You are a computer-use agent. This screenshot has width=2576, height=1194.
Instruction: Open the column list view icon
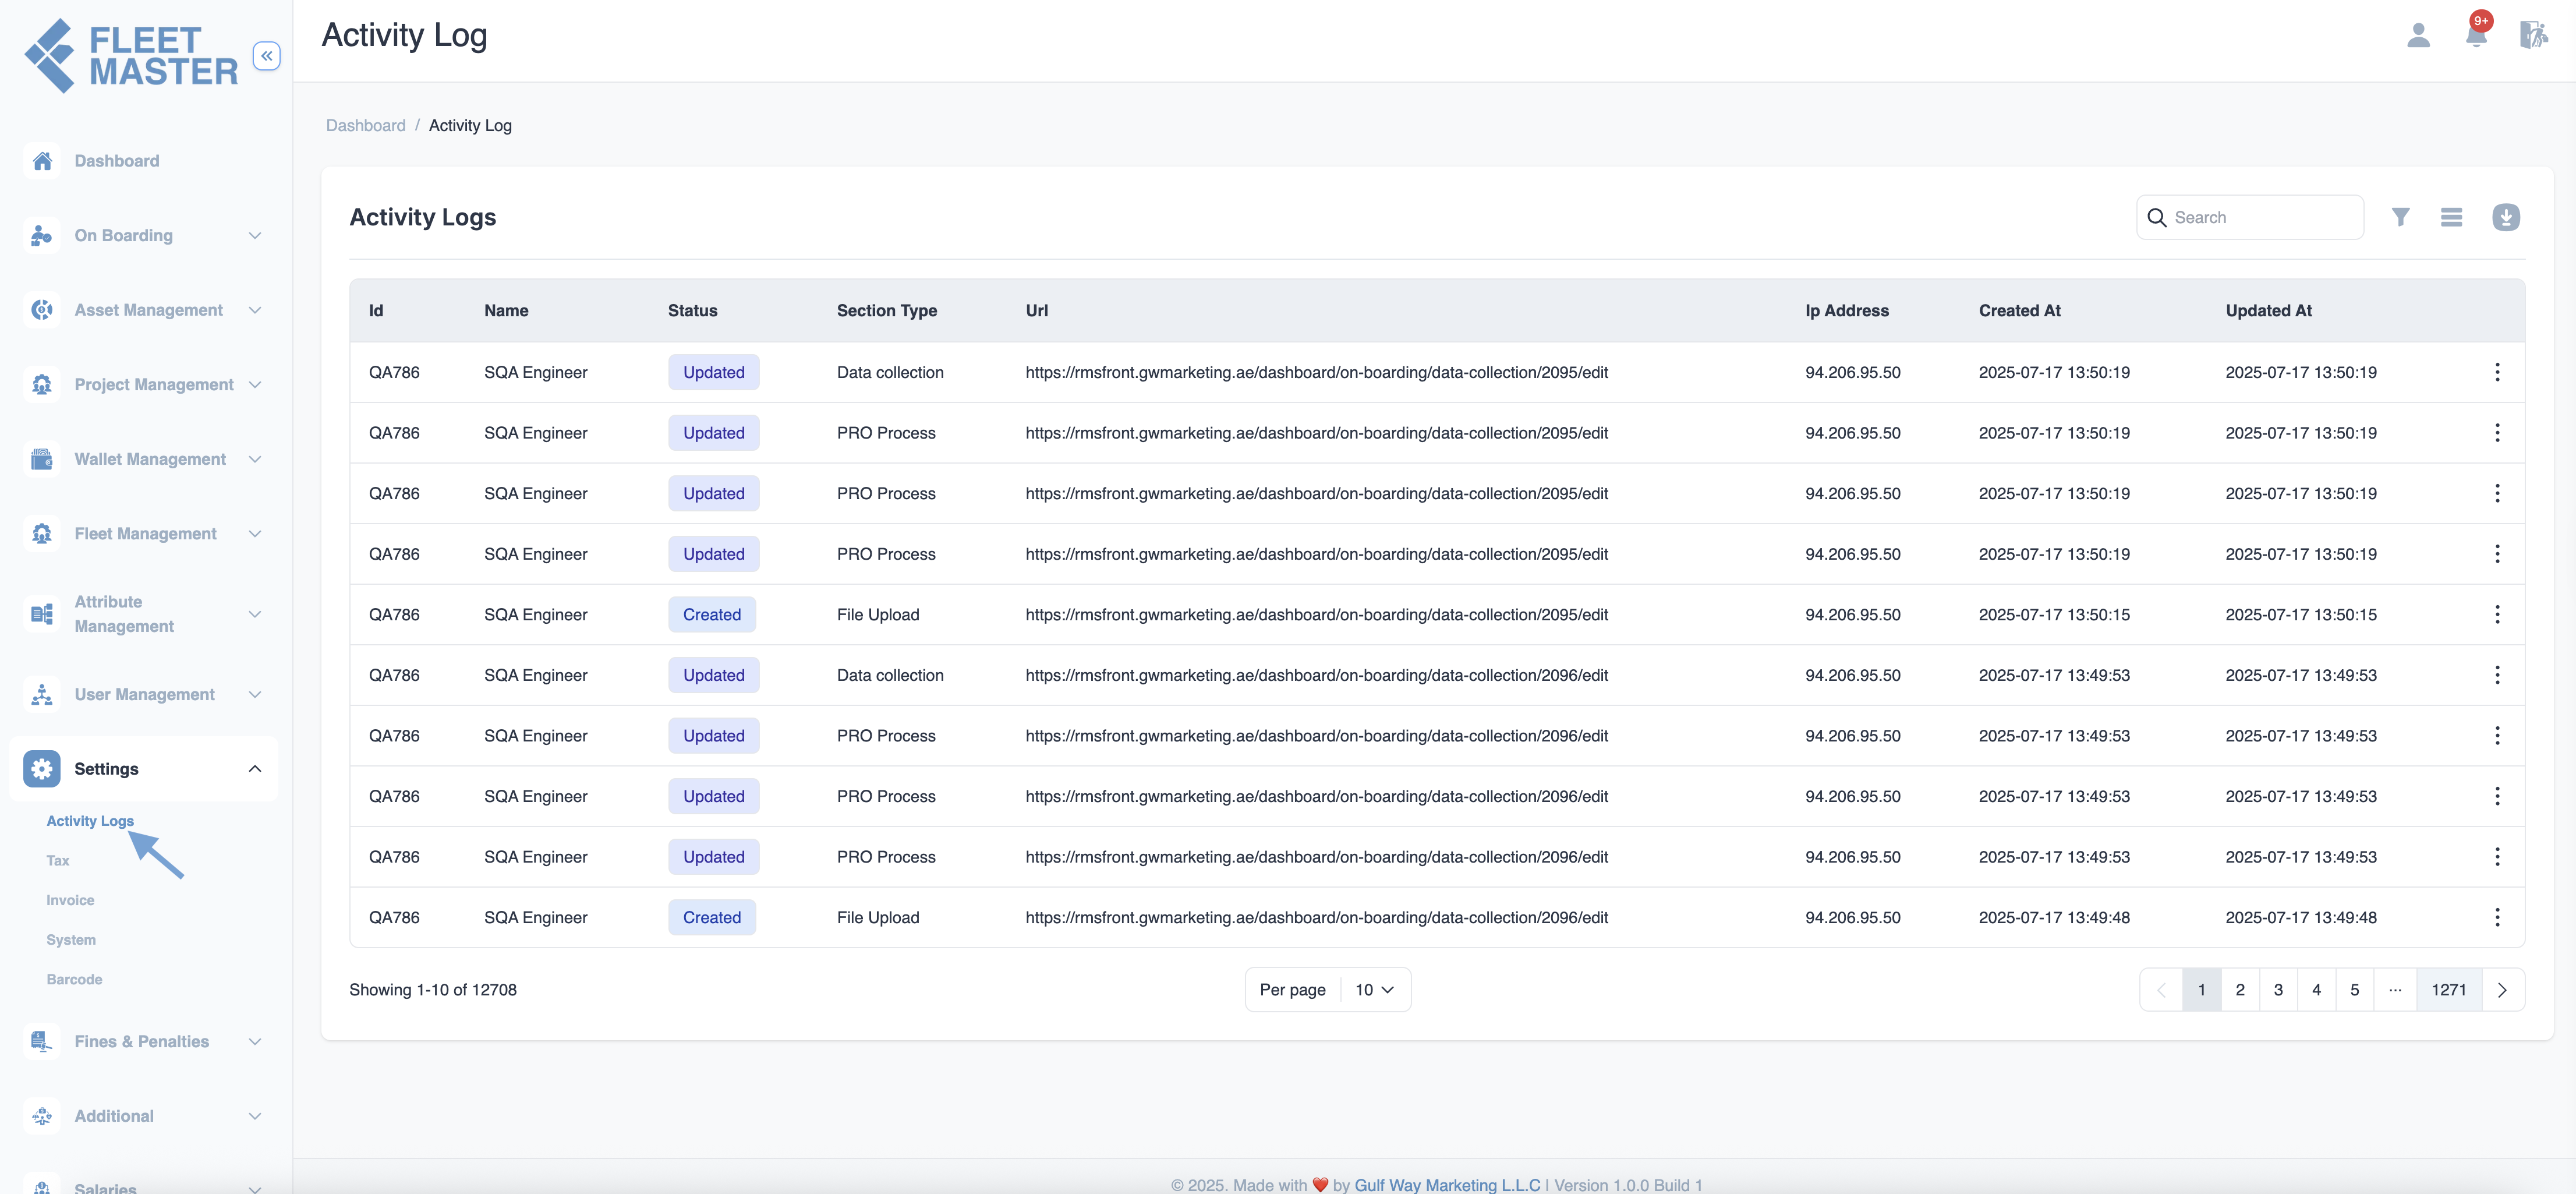2451,217
